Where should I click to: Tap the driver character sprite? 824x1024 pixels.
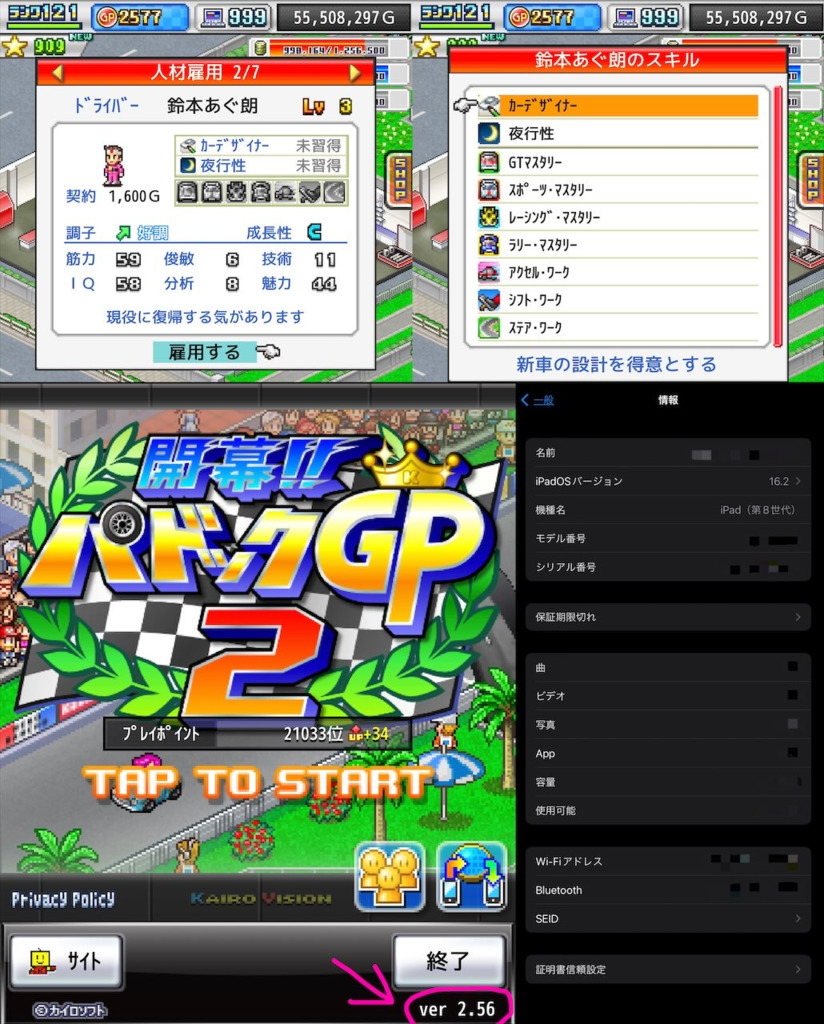point(113,165)
